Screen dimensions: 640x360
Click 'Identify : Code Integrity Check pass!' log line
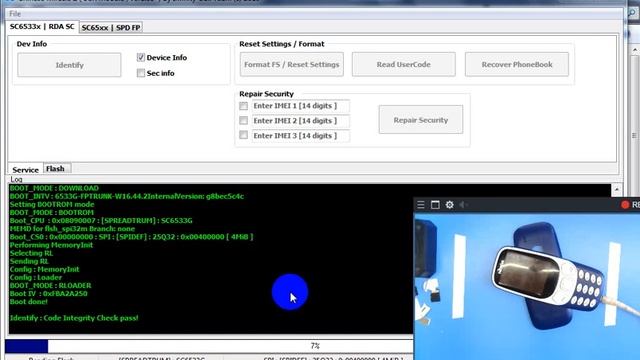74,318
